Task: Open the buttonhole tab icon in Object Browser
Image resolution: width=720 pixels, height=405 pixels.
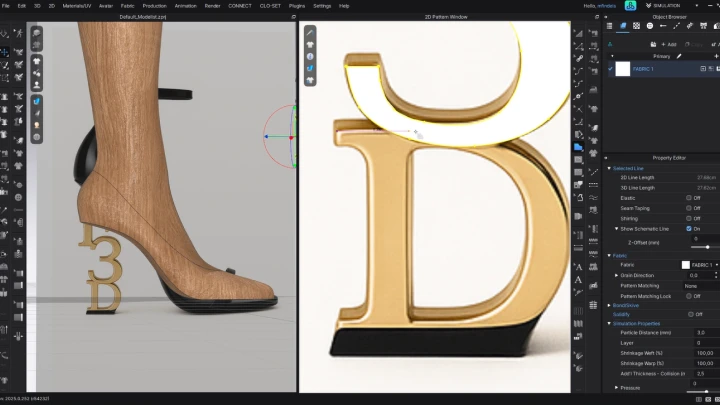Action: (663, 26)
